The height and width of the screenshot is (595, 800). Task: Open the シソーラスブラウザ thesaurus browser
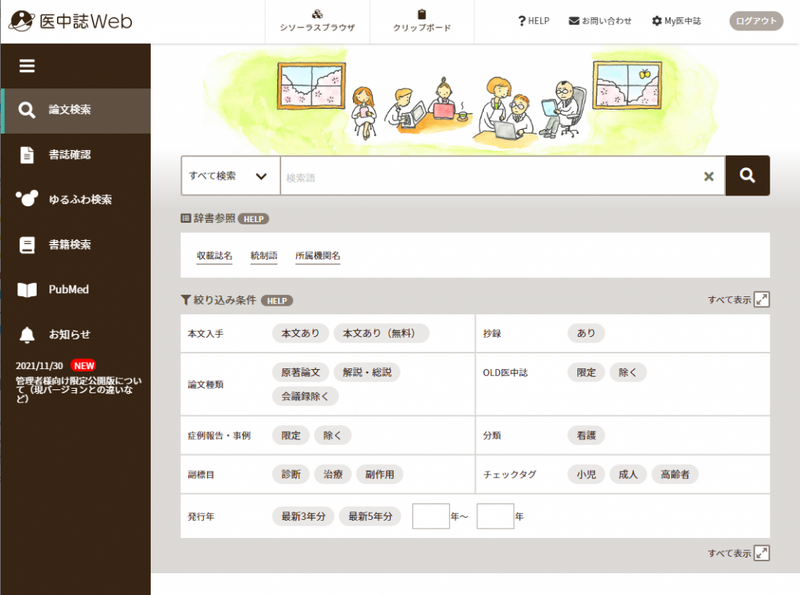point(317,21)
